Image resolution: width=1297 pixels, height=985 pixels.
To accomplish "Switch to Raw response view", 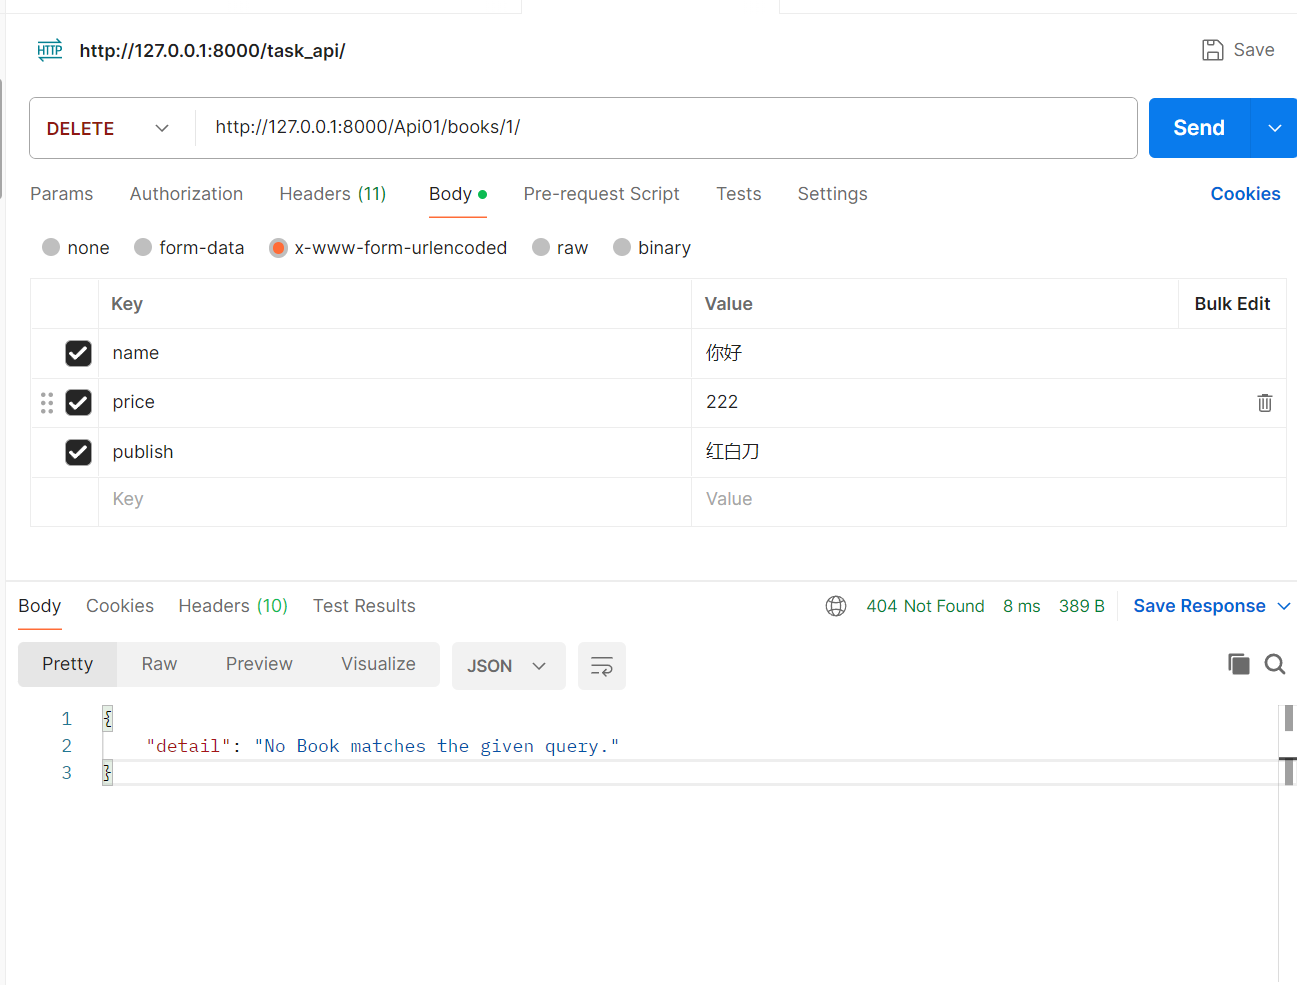I will pyautogui.click(x=159, y=664).
